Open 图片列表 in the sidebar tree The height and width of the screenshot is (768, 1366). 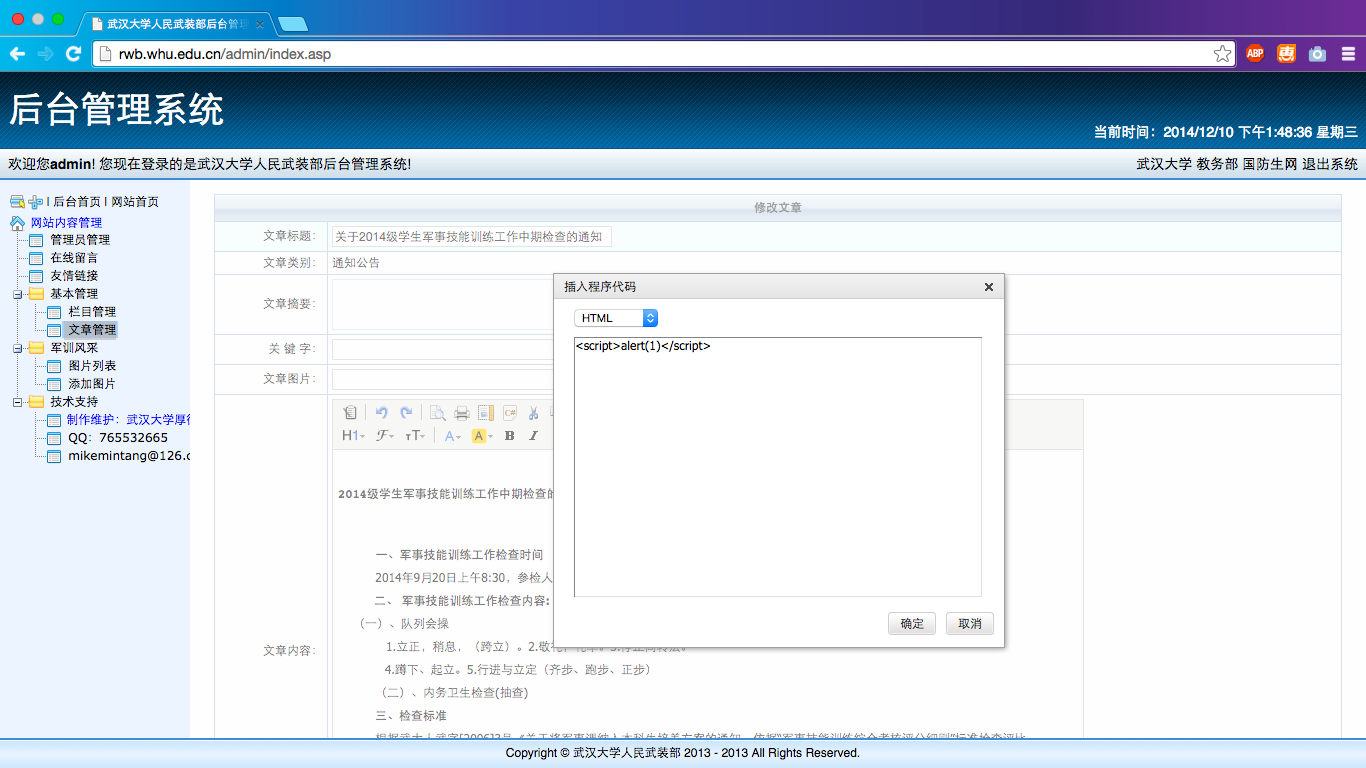(92, 366)
